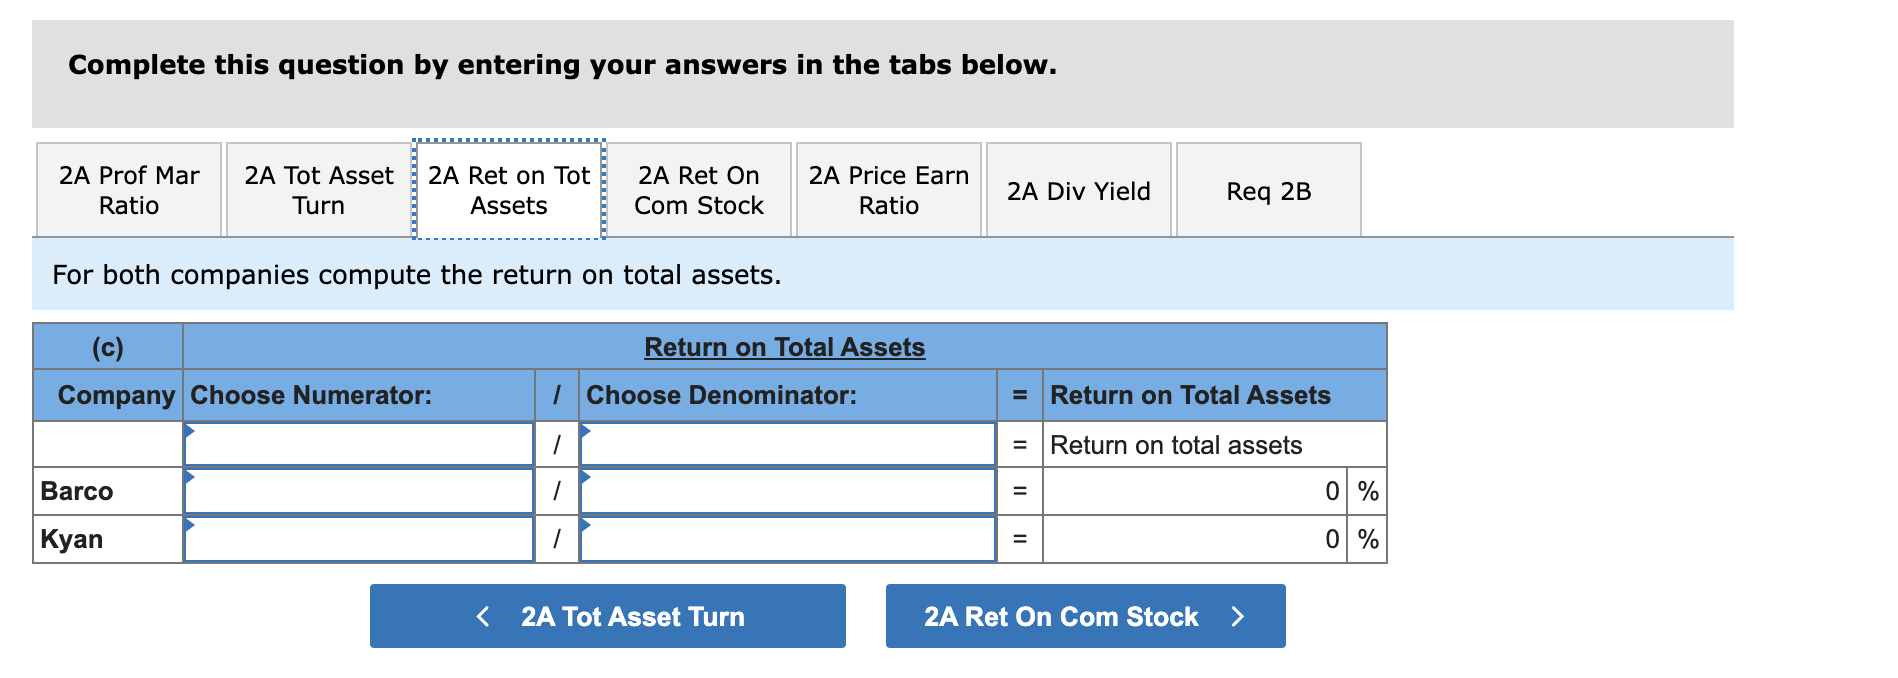Screen dimensions: 1898x678
Task: Open the numerator dropdown for Barco
Action: tap(358, 490)
